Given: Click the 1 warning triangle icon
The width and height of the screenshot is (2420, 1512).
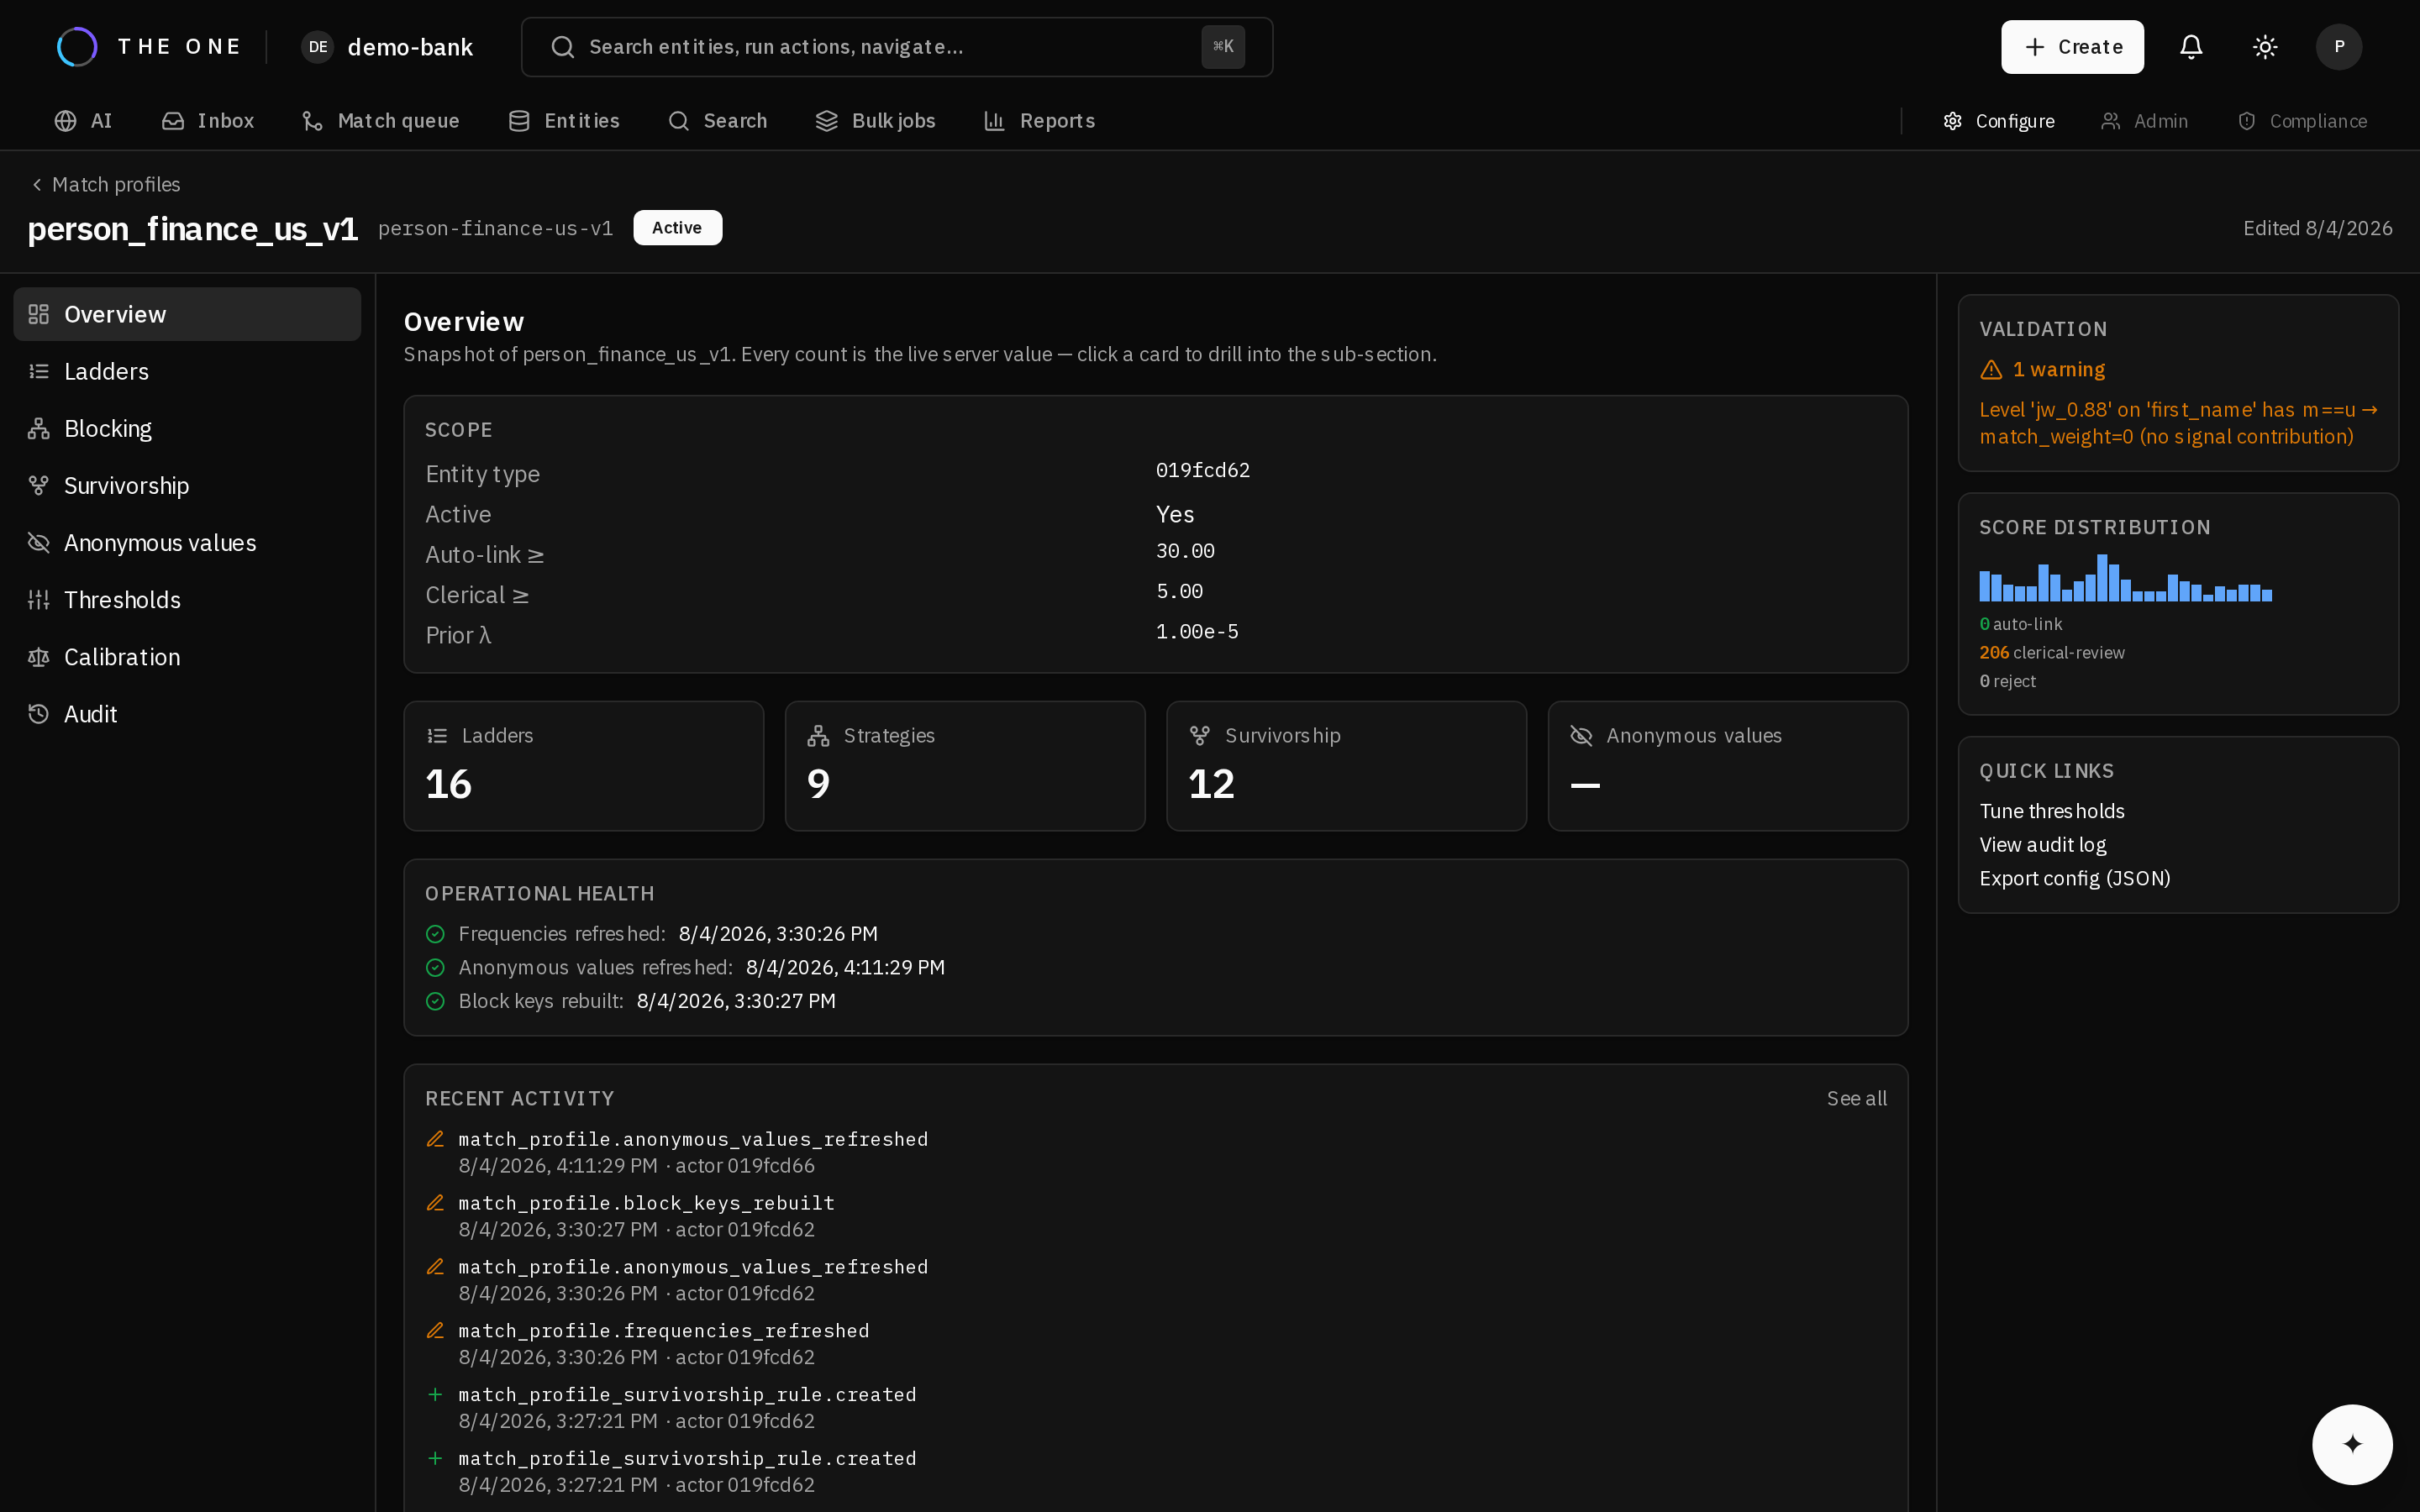Looking at the screenshot, I should pos(1991,370).
